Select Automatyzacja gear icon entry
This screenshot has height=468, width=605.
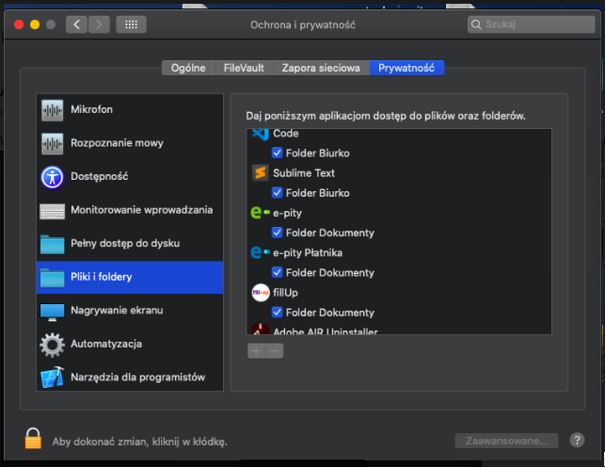point(105,344)
